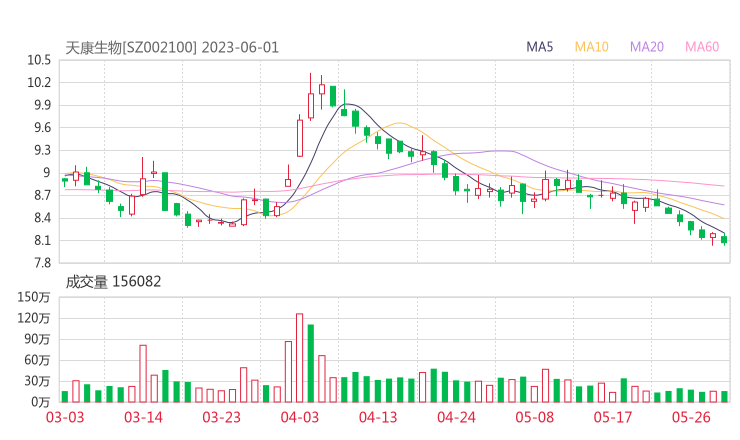This screenshot has width=740, height=440.
Task: Click the 10.5 price axis label
Action: pyautogui.click(x=39, y=60)
